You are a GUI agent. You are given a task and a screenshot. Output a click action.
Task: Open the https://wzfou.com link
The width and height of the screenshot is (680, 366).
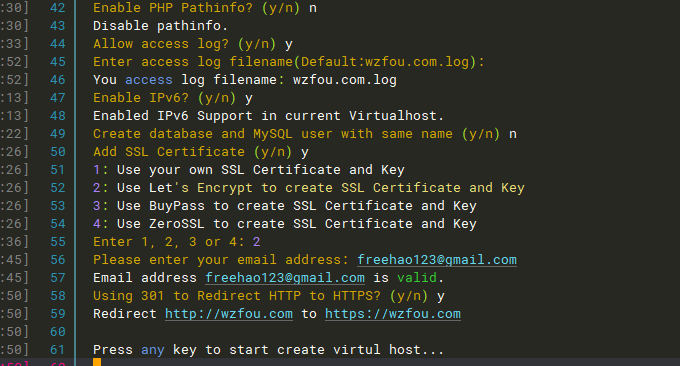click(393, 314)
